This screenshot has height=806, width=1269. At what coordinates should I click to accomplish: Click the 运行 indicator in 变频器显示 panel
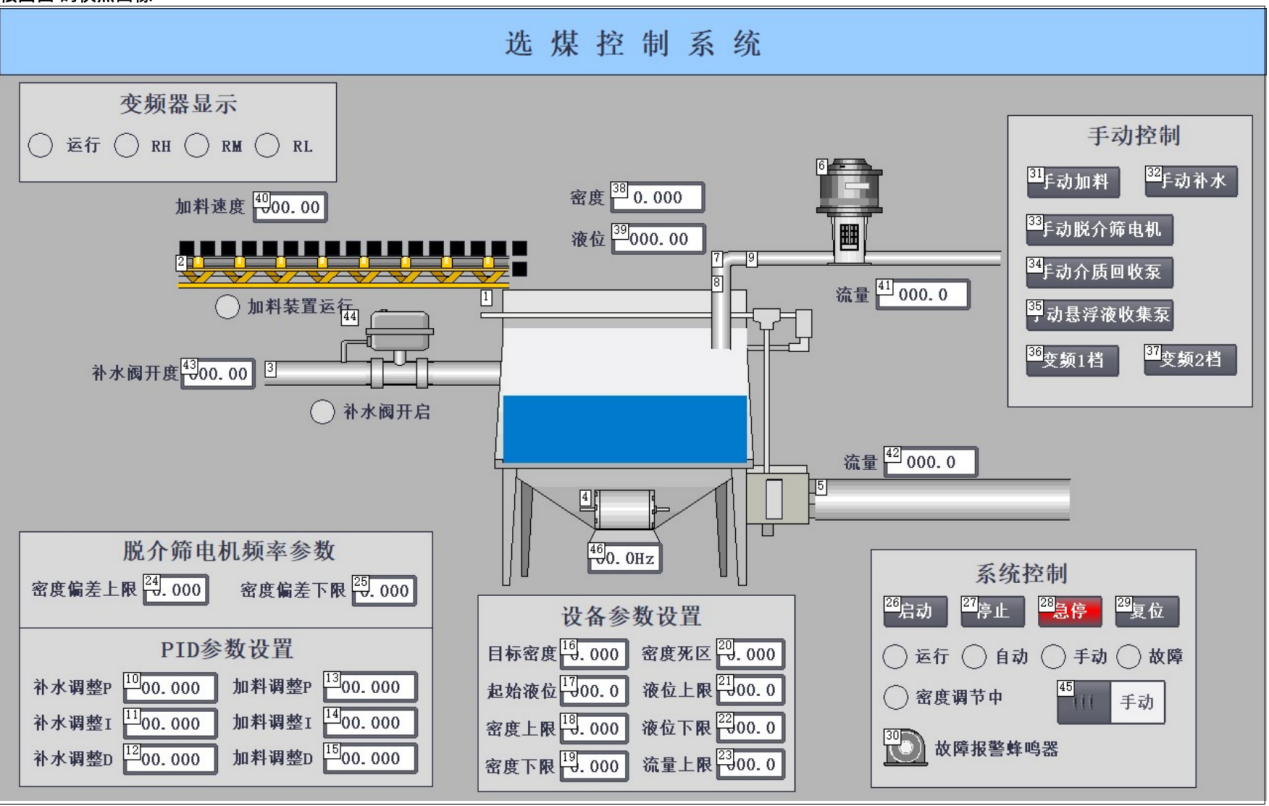39,145
